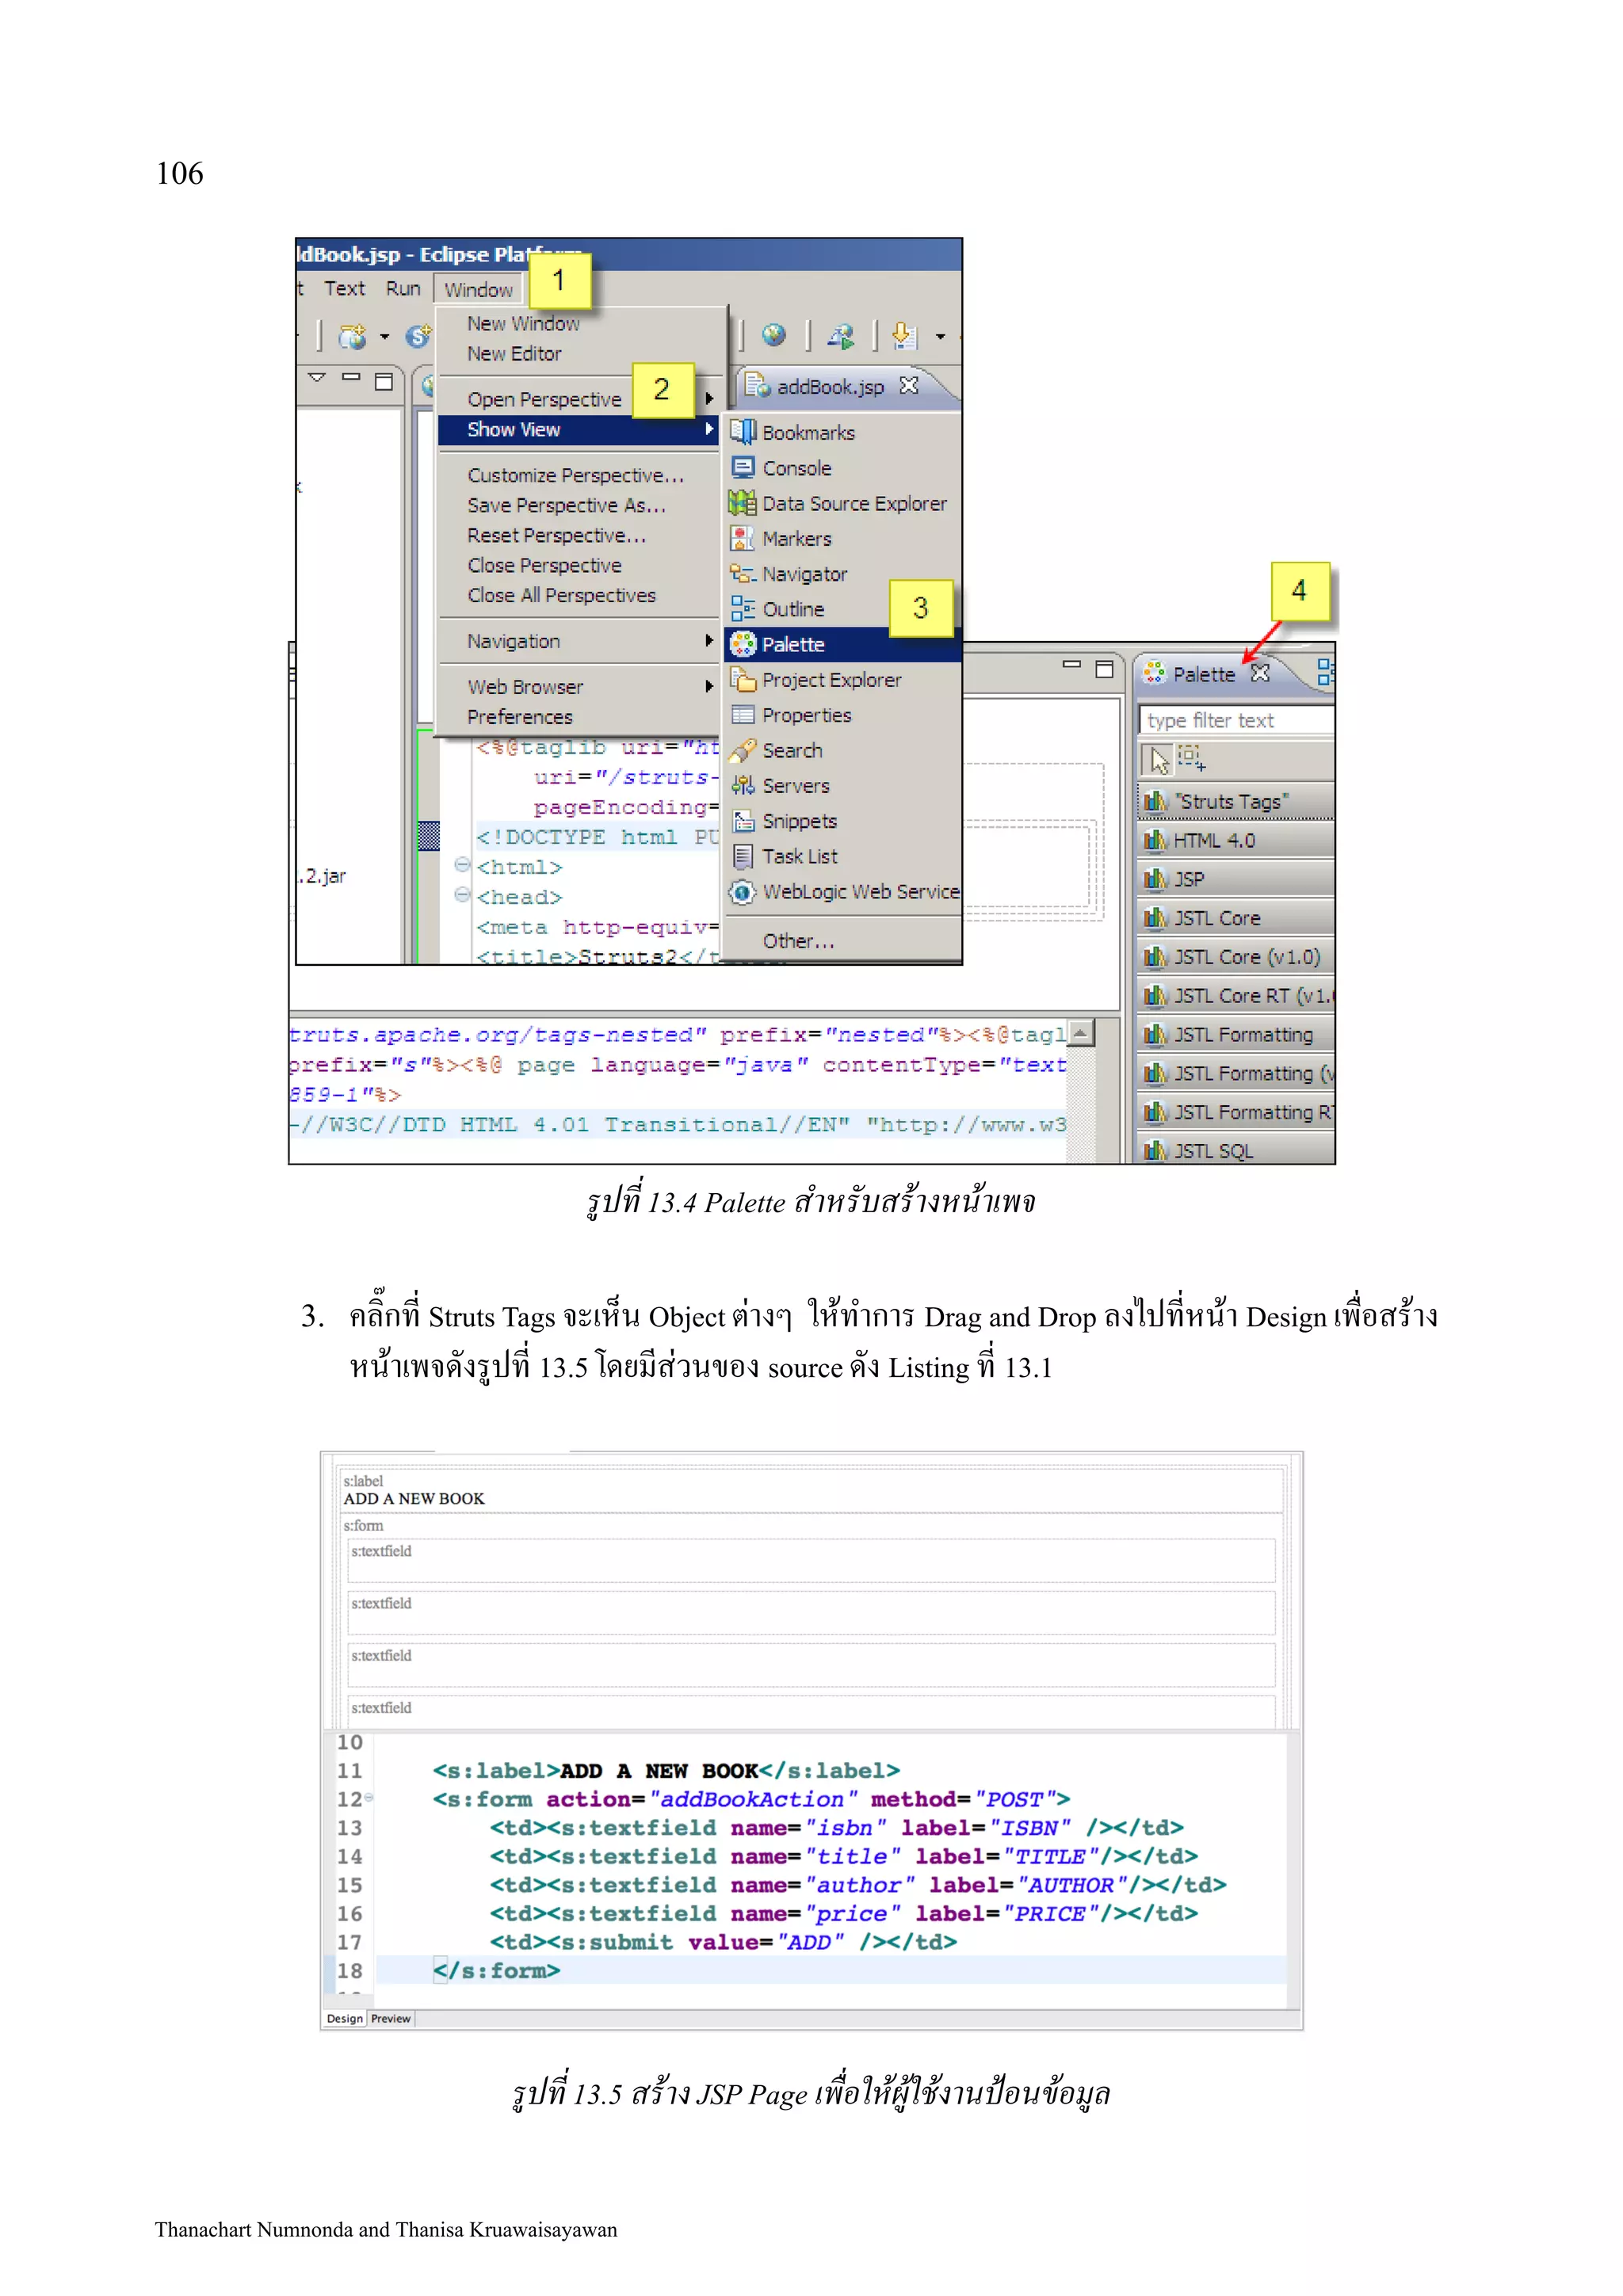1623x2296 pixels.
Task: Maximize the editor pane left of Palette
Action: pyautogui.click(x=1104, y=669)
